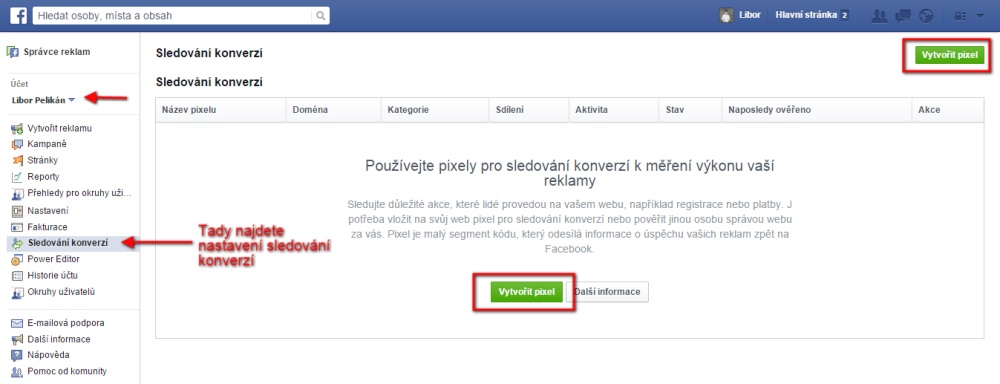Viewport: 1000px width, 384px height.
Task: Open friend requests icon in top bar
Action: tap(879, 16)
